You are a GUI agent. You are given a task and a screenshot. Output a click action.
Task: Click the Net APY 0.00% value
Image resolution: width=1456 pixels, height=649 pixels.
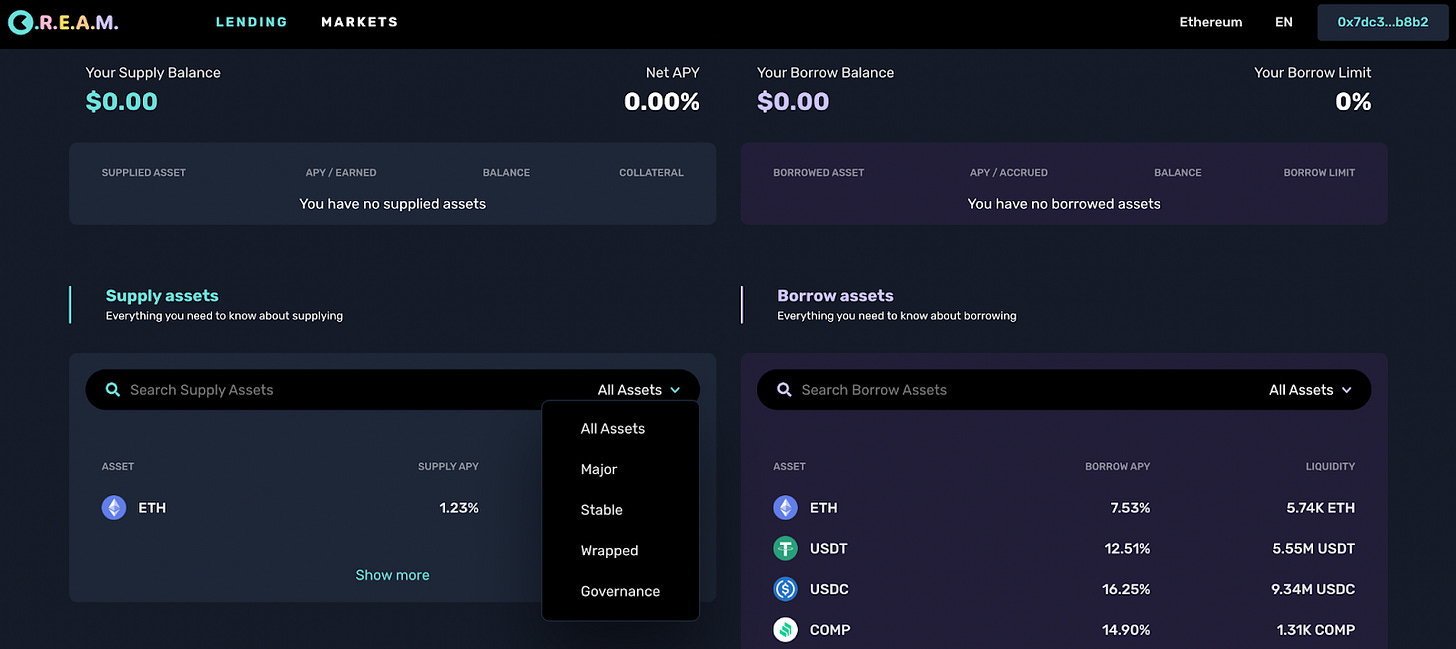(x=662, y=101)
